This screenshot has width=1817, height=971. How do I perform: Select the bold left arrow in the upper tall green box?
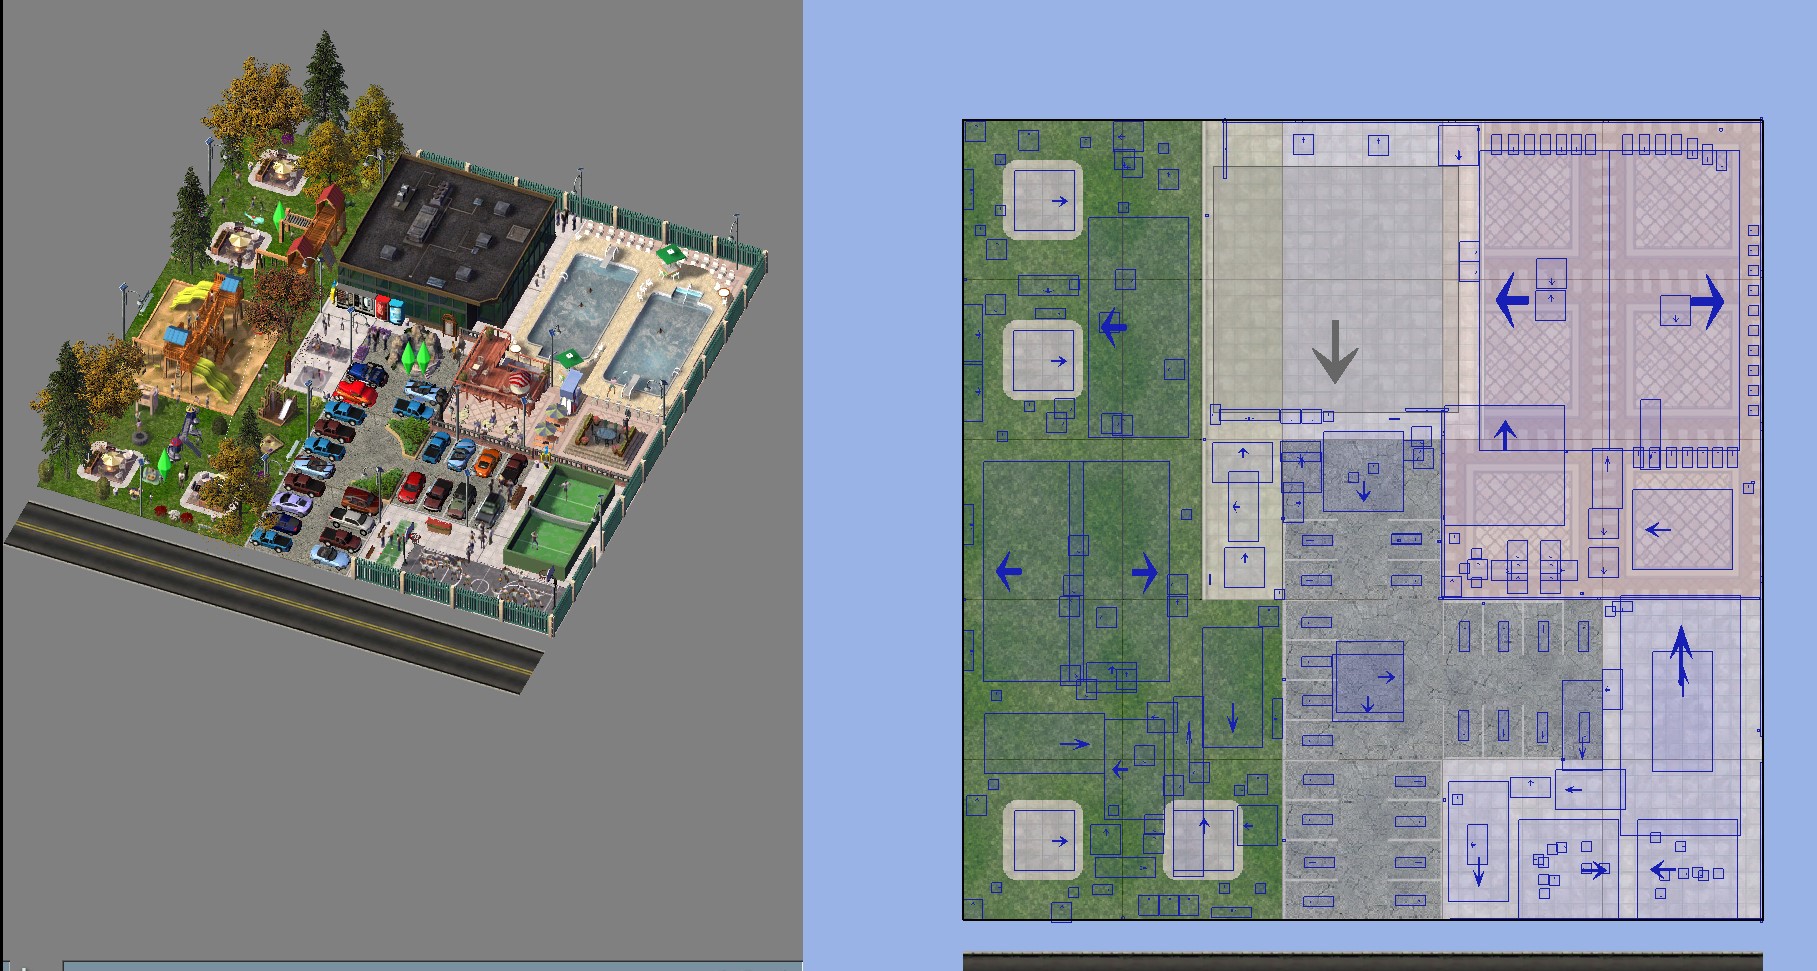coord(1113,326)
